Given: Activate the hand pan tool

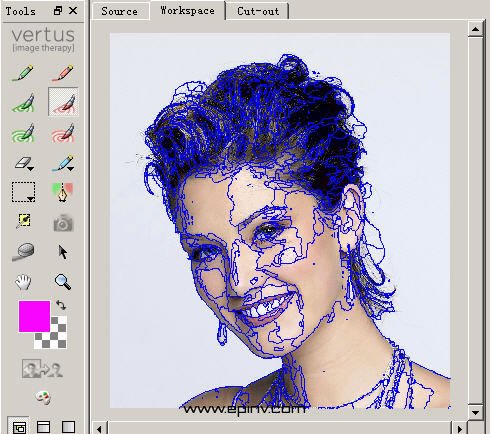Looking at the screenshot, I should click(23, 282).
